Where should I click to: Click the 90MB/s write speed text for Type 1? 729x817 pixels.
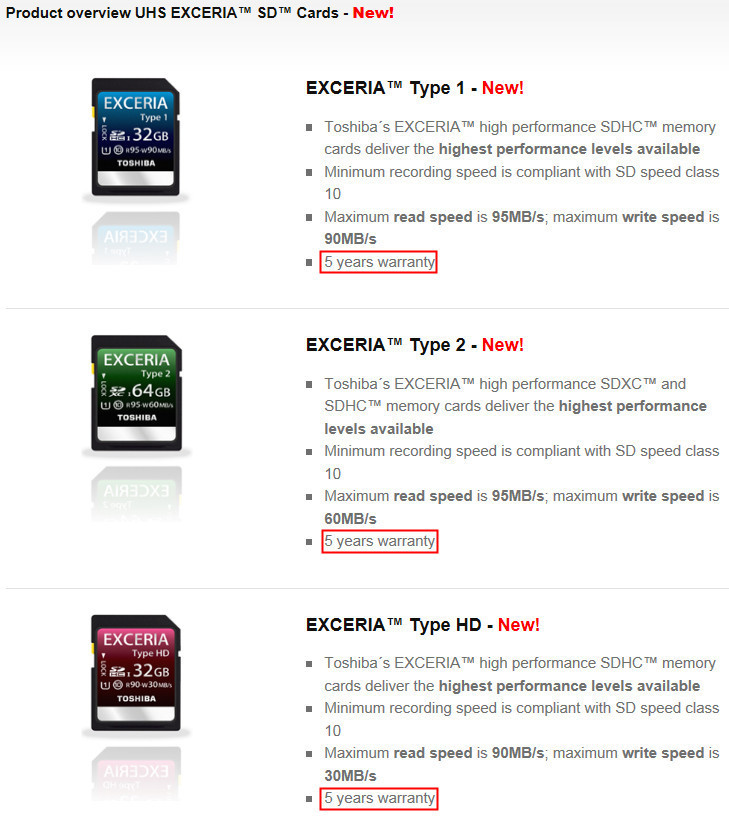click(x=350, y=239)
